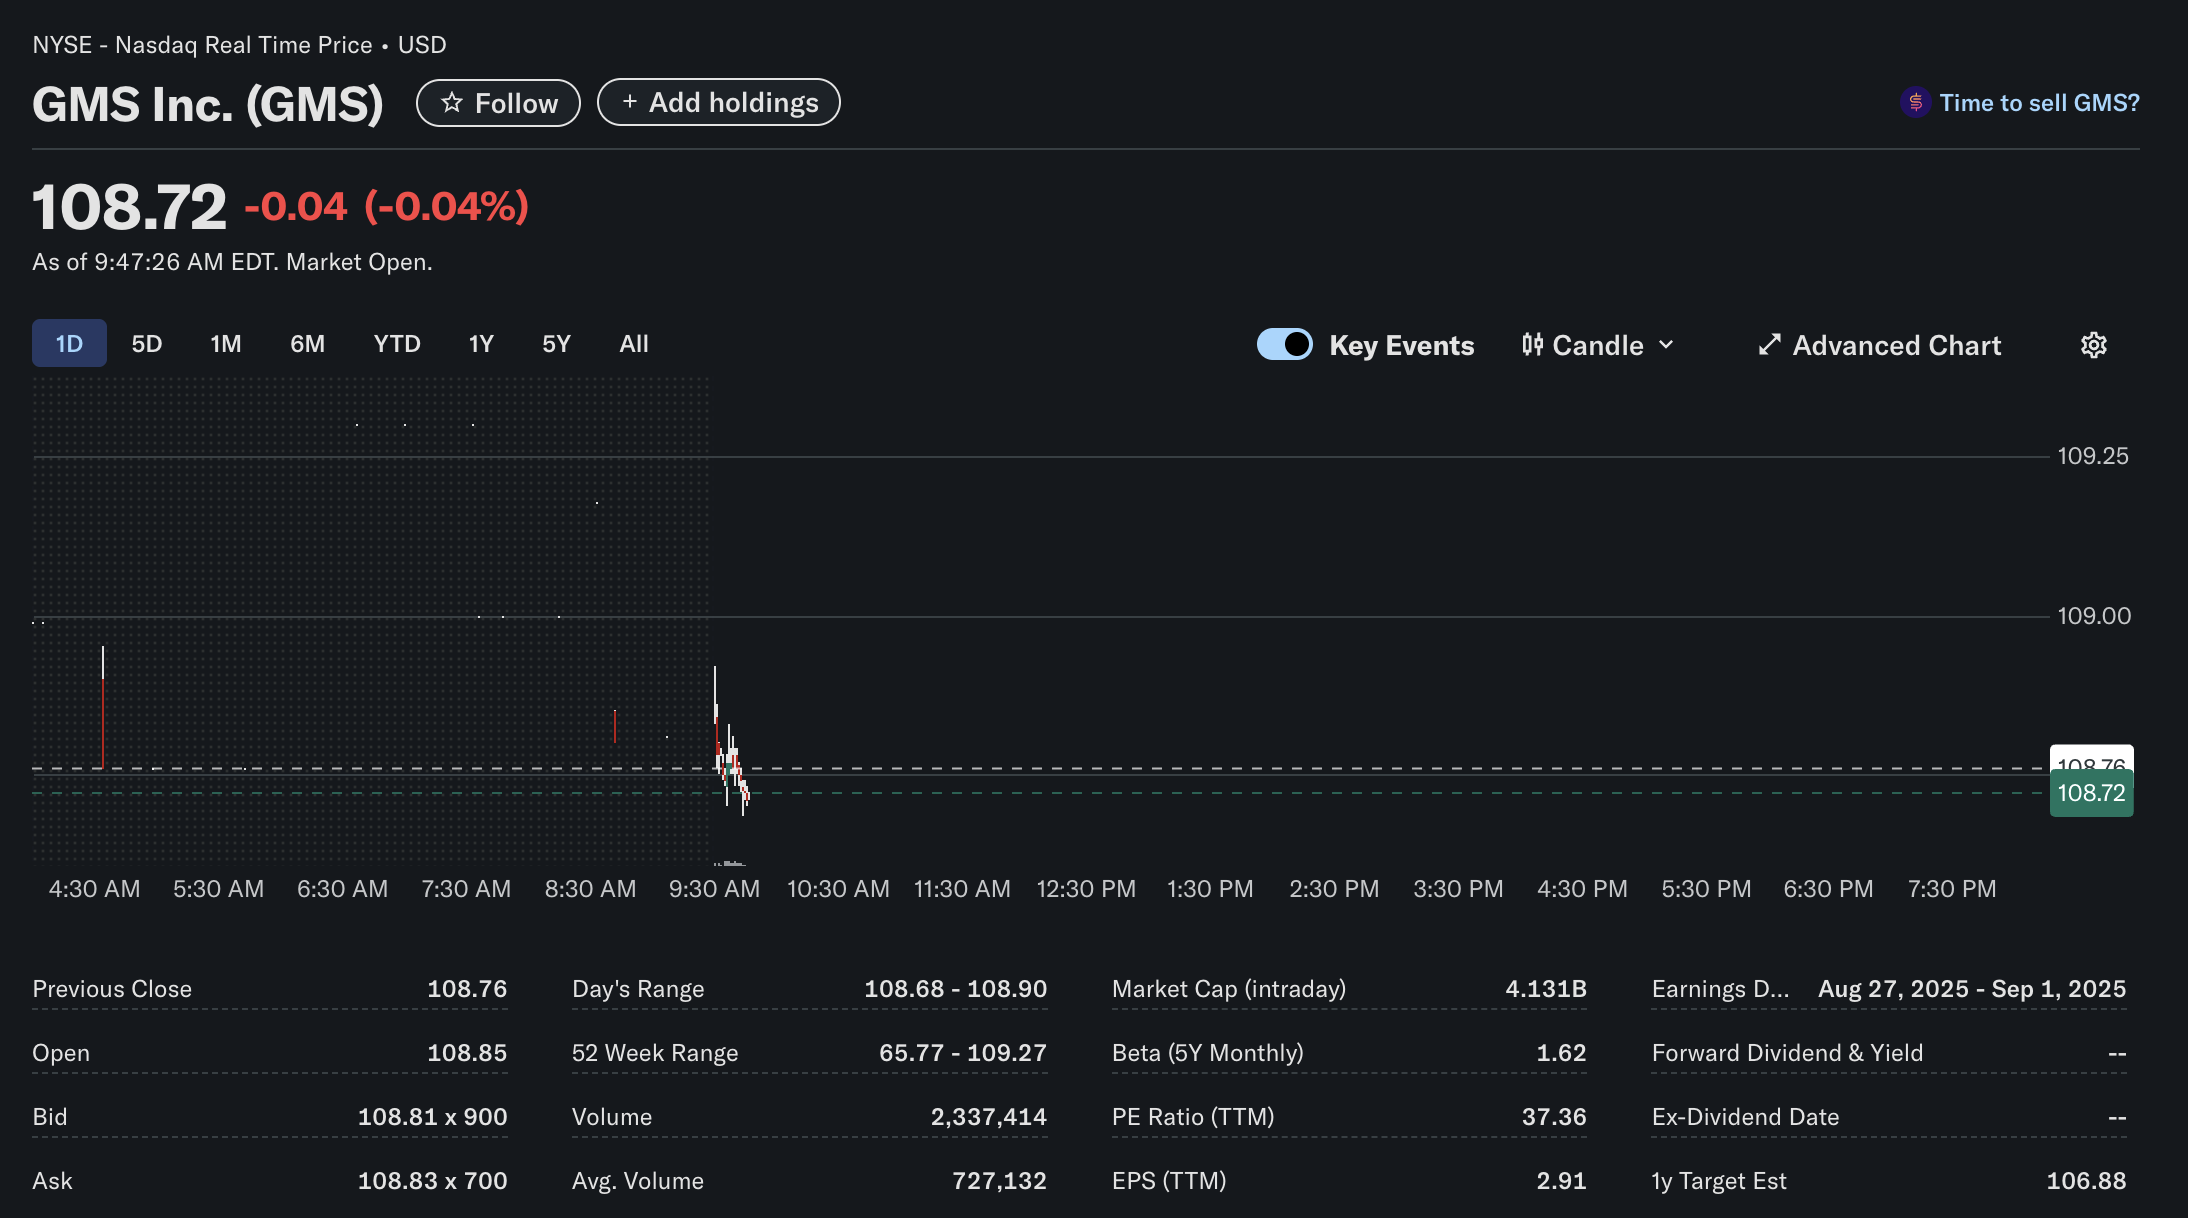Click the purple dollar icon beside Time to sell
Viewport: 2188px width, 1218px height.
[1915, 102]
